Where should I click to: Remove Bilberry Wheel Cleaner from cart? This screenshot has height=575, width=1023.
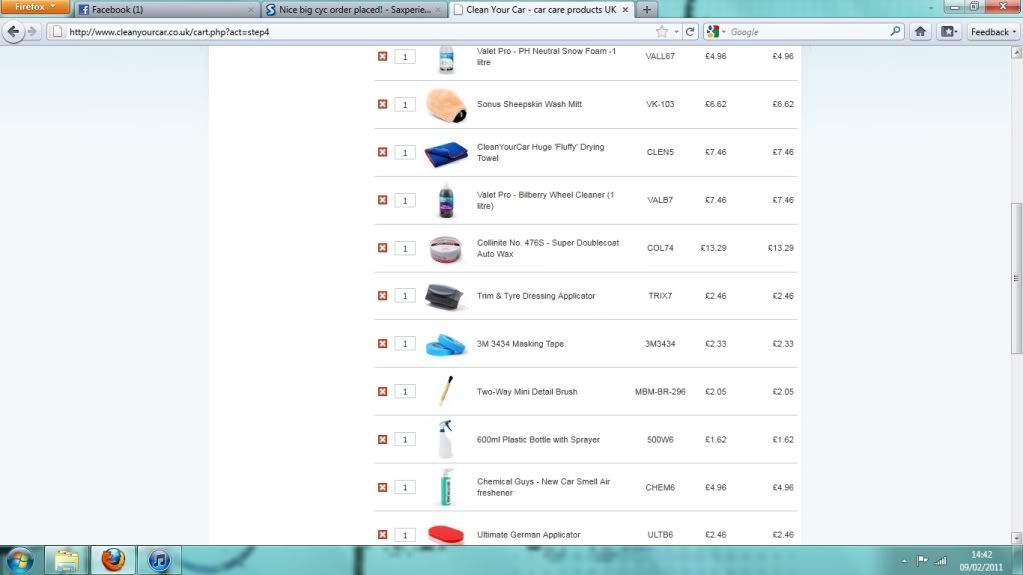(382, 200)
